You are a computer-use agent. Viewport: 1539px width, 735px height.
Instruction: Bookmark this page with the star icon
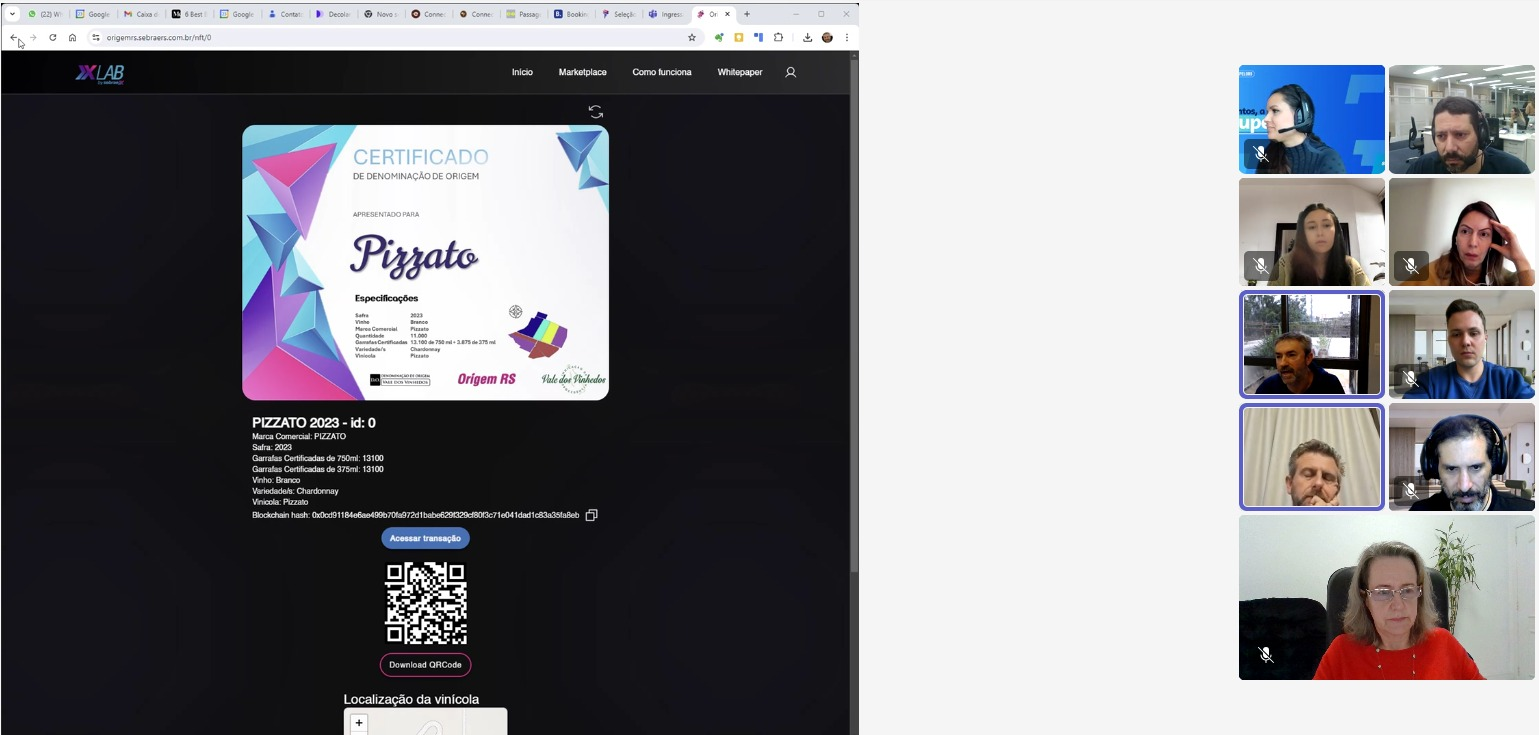click(691, 37)
